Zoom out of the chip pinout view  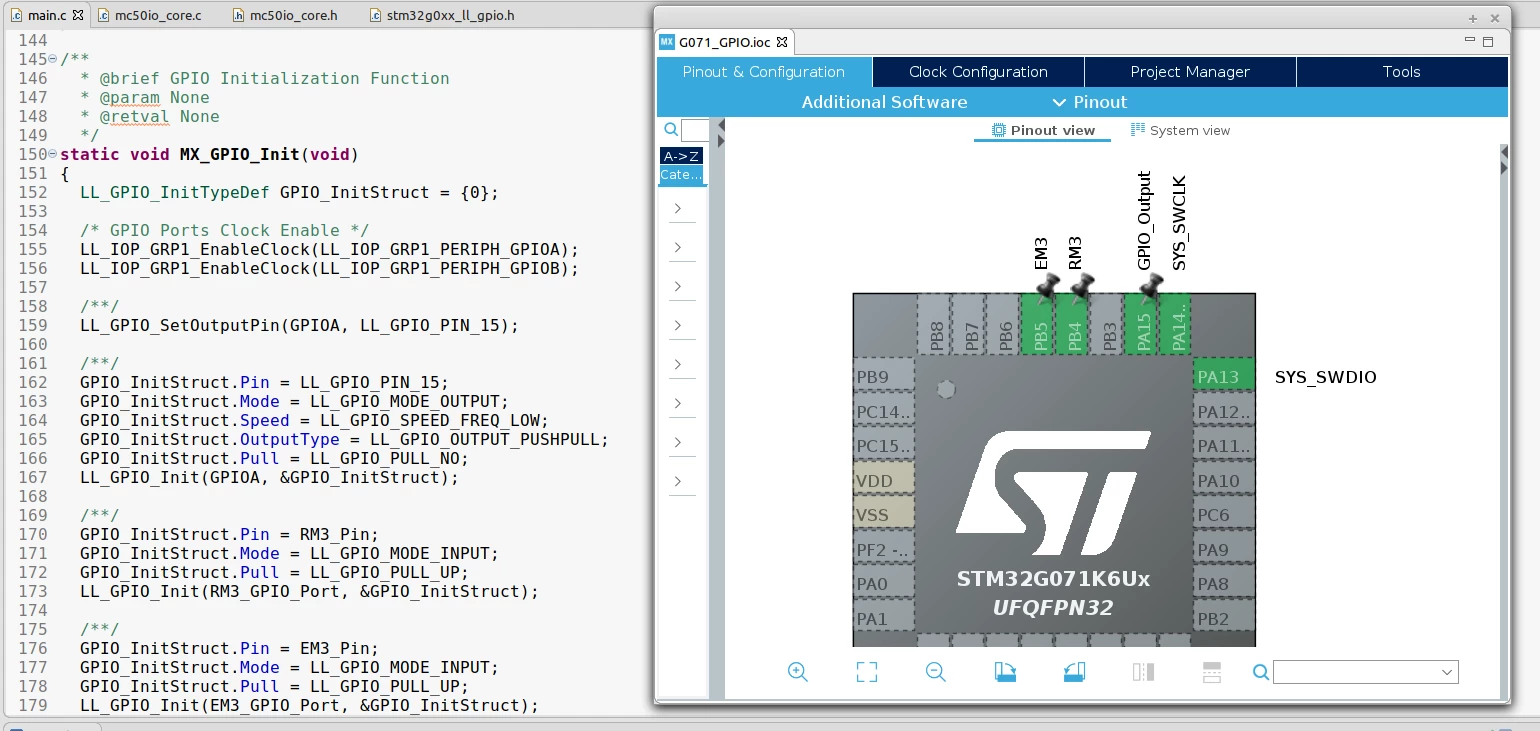[x=936, y=672]
